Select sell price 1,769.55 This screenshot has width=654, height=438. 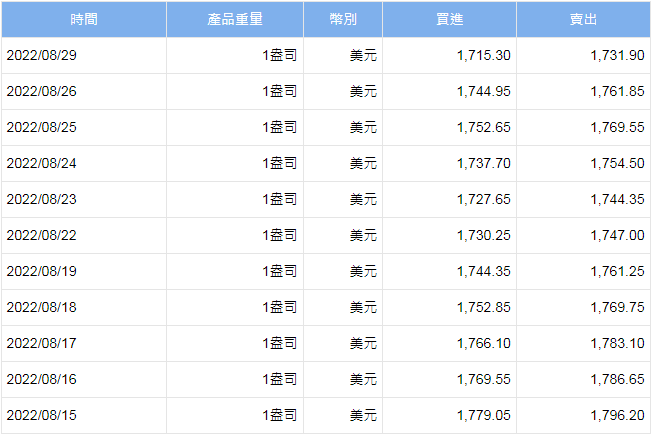617,127
